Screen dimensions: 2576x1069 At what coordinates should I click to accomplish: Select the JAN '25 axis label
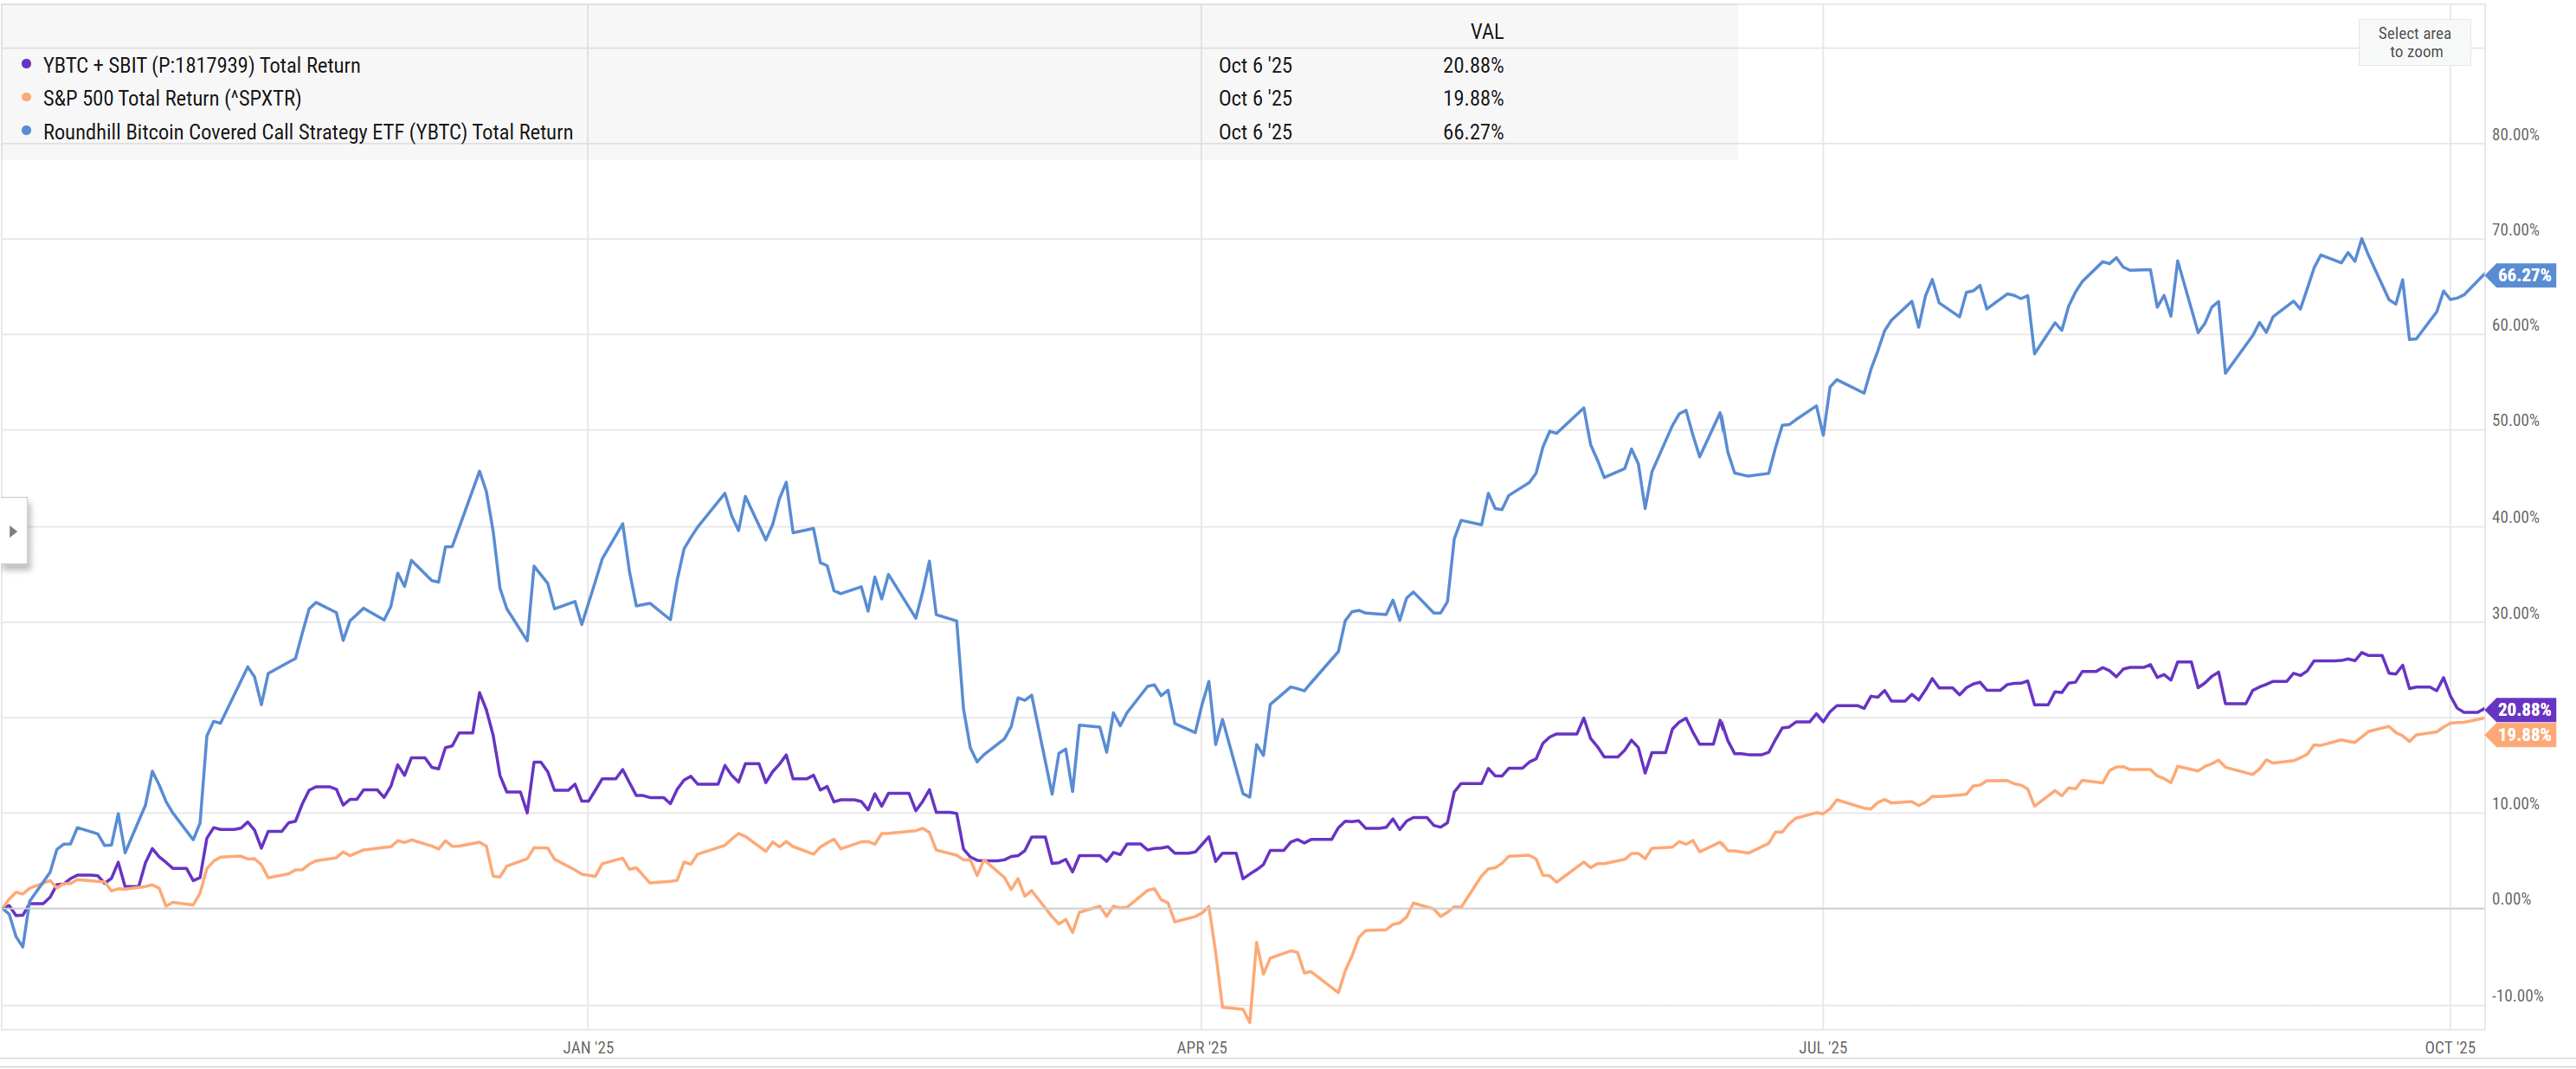coord(591,1048)
